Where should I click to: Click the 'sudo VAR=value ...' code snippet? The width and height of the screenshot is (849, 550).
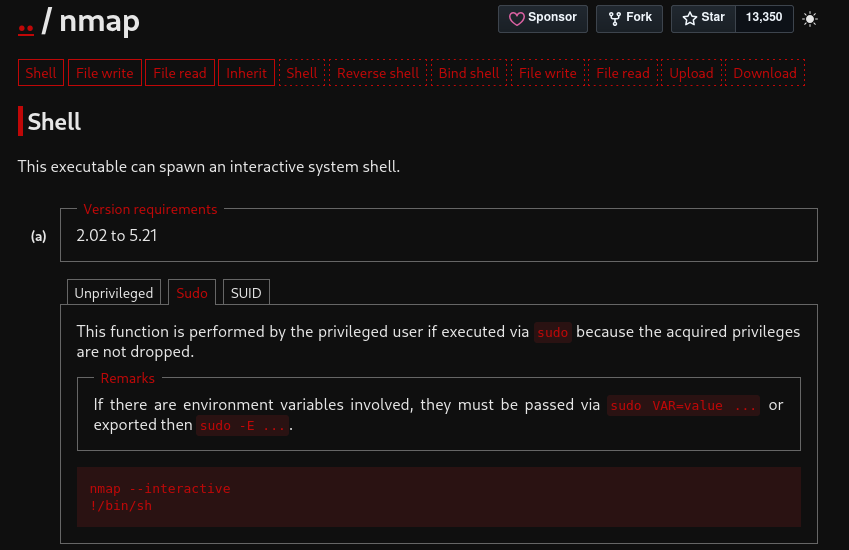tap(683, 405)
